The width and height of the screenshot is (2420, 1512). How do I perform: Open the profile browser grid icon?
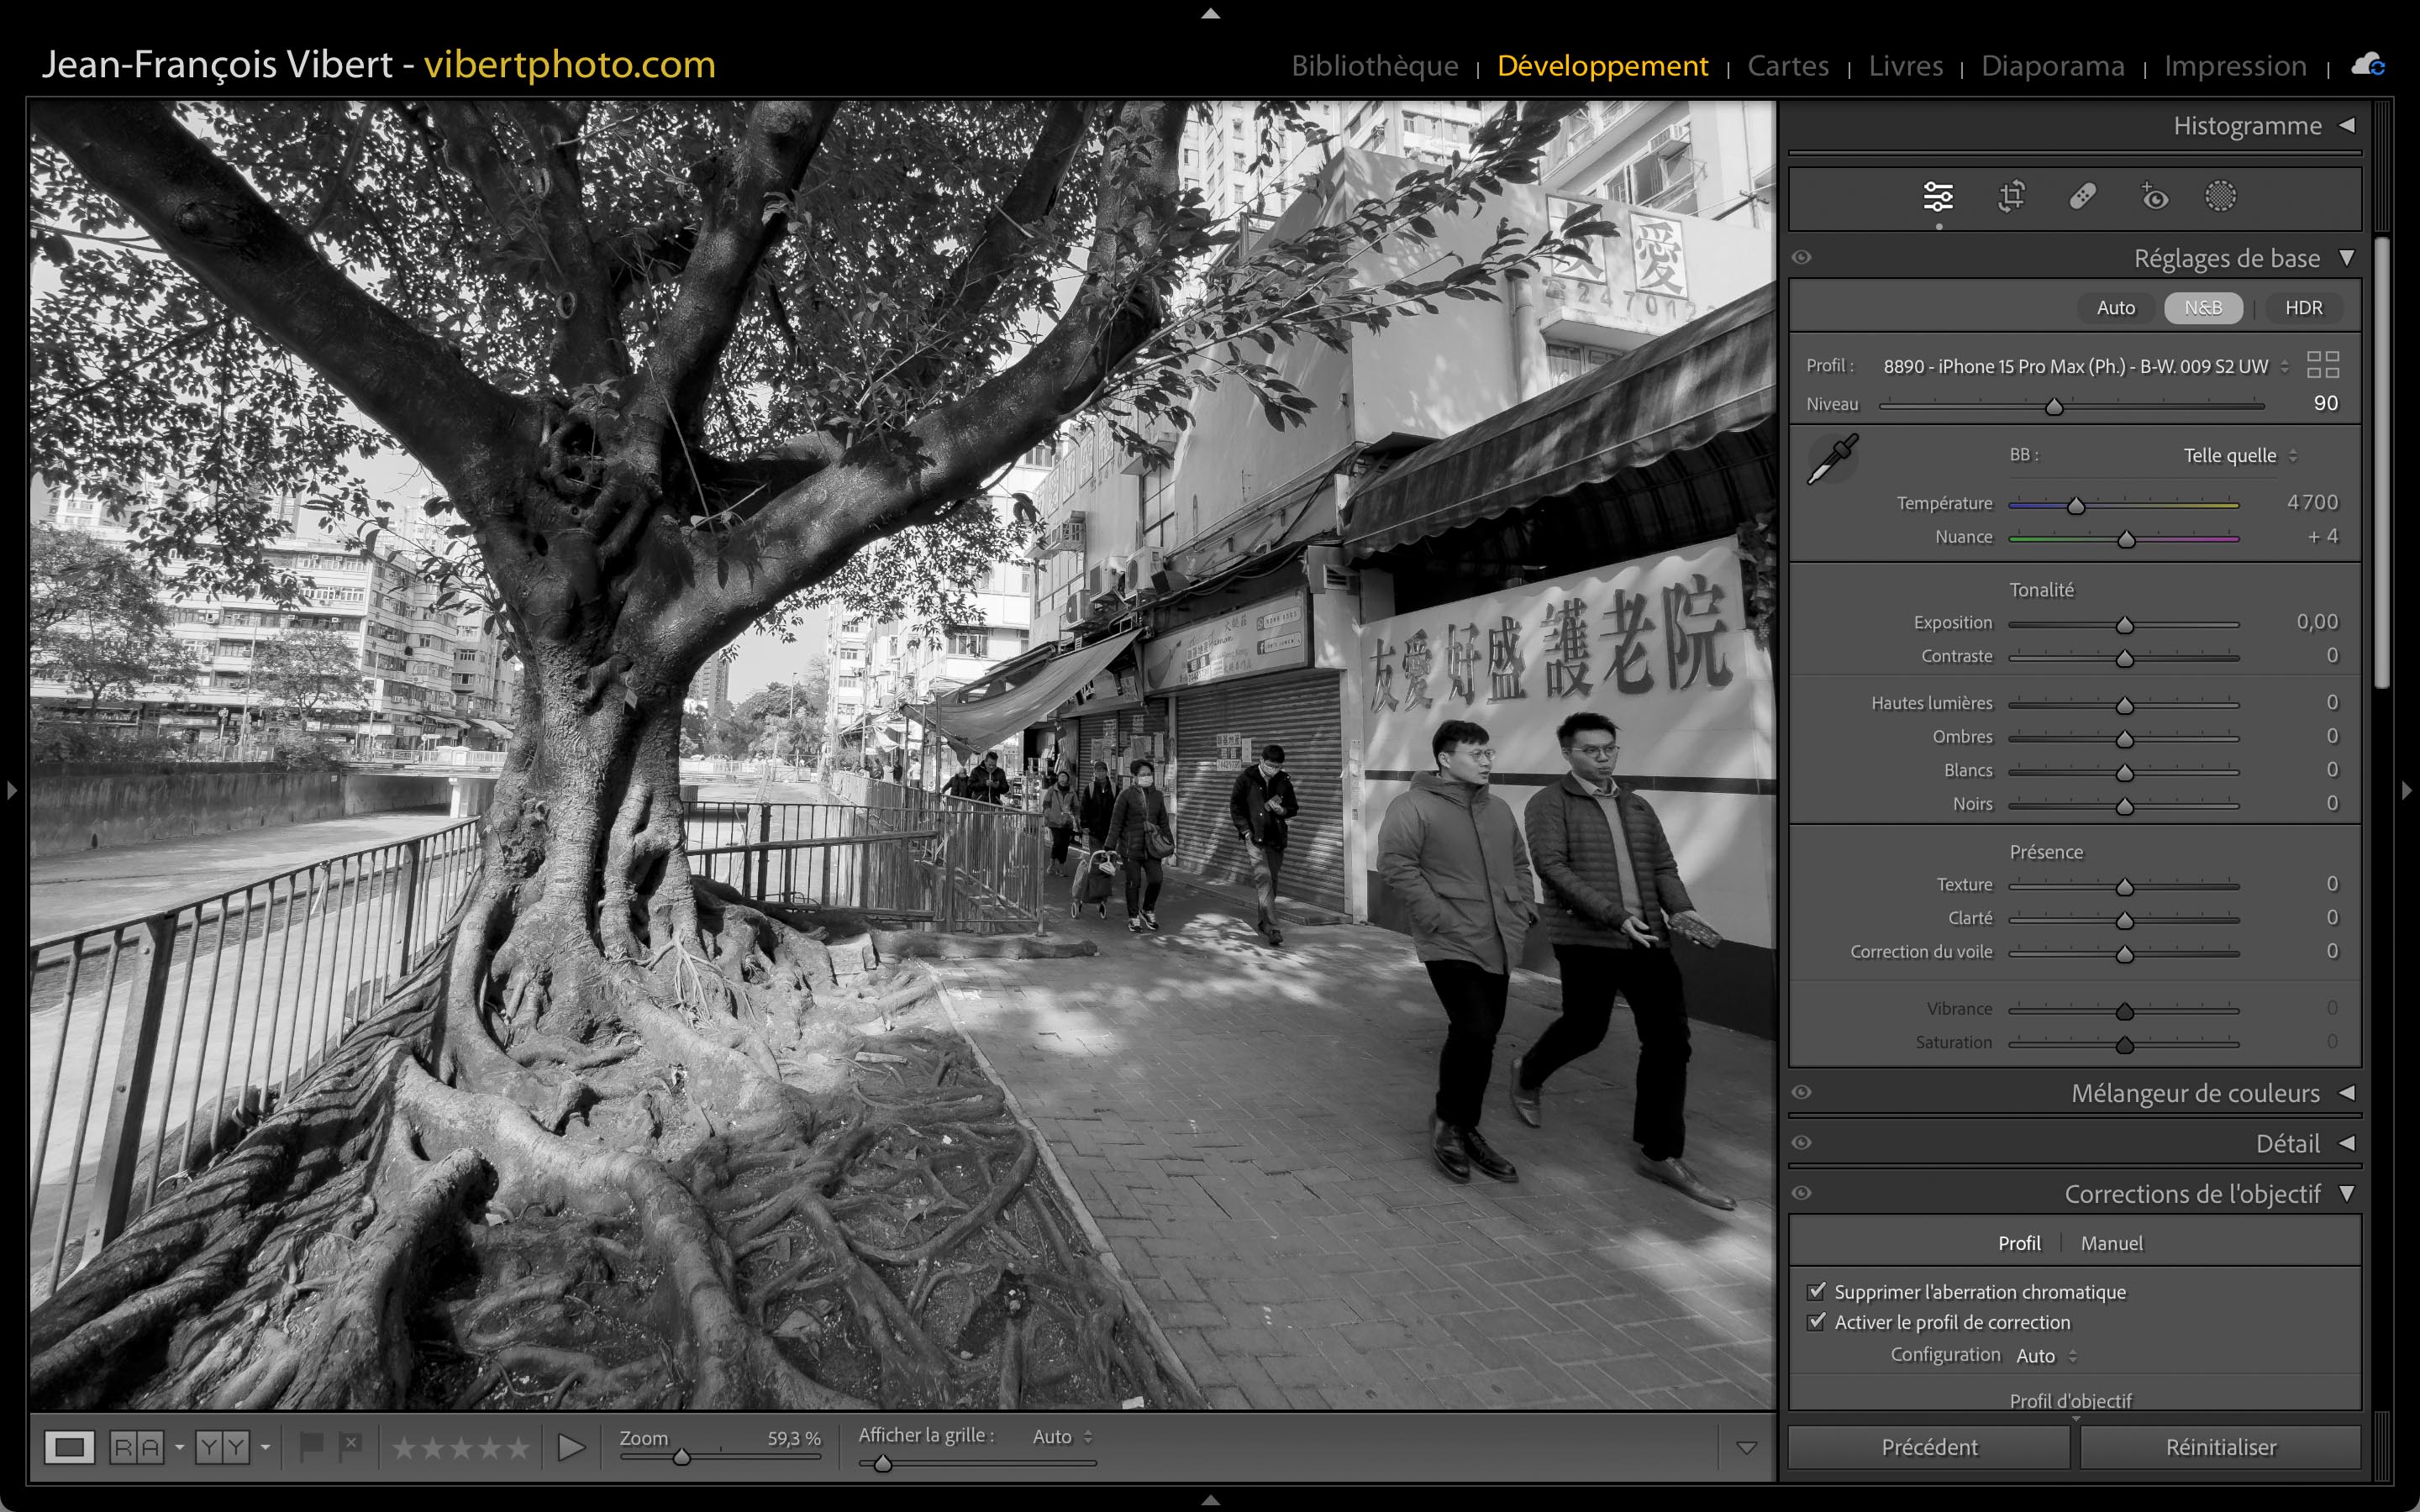tap(2322, 365)
